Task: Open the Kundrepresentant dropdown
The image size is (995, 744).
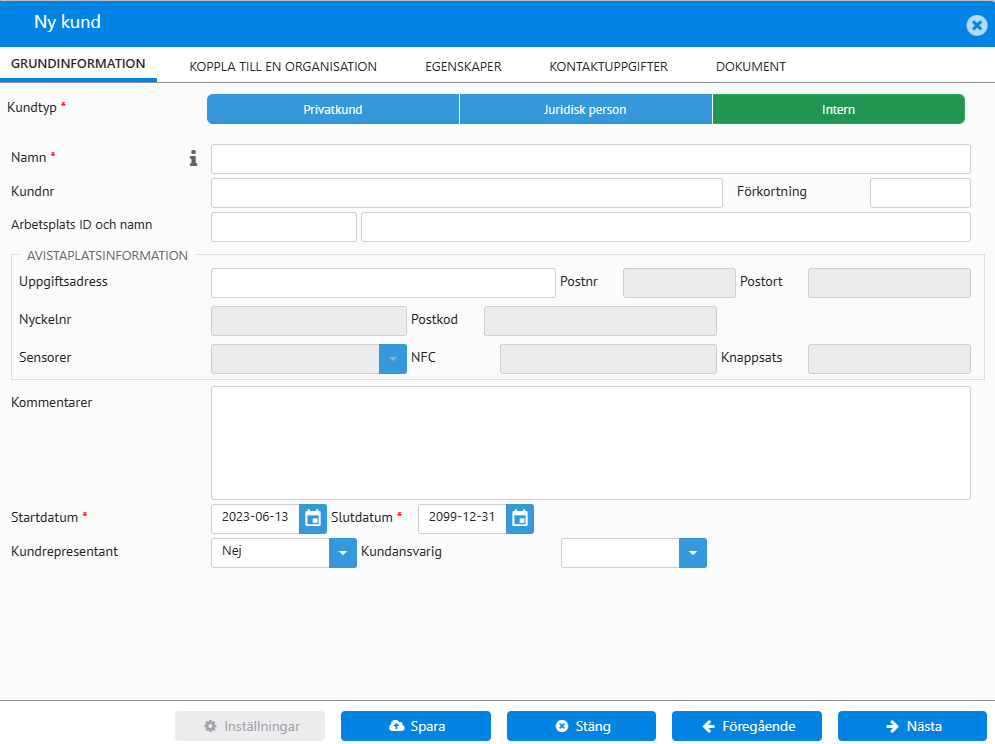Action: coord(343,553)
